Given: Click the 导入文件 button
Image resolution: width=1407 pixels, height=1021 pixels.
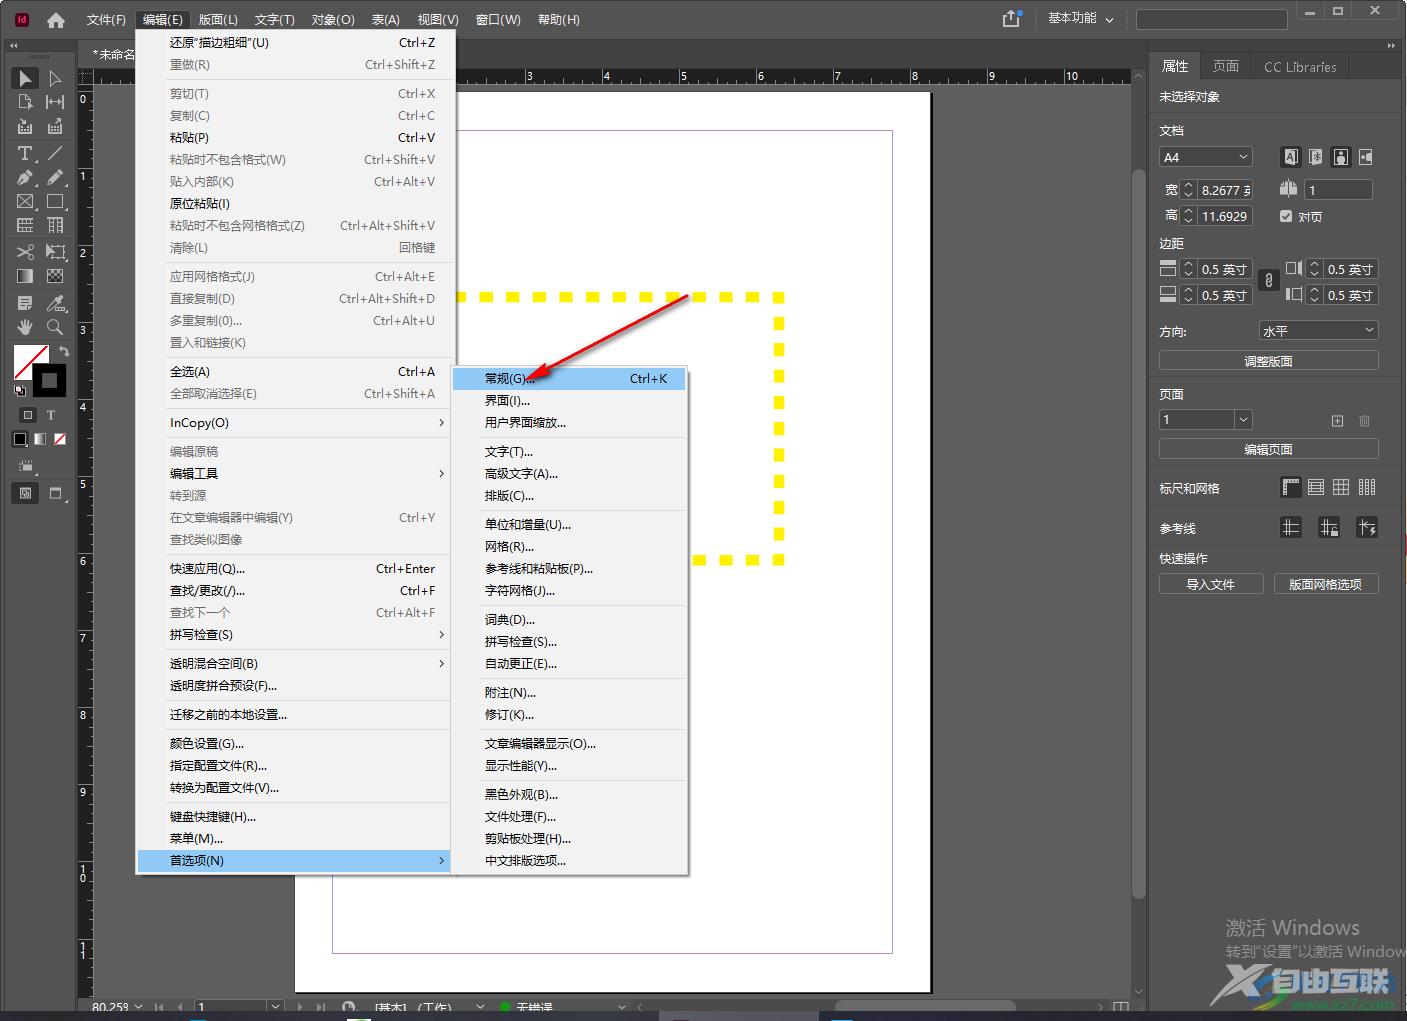Looking at the screenshot, I should (1211, 584).
